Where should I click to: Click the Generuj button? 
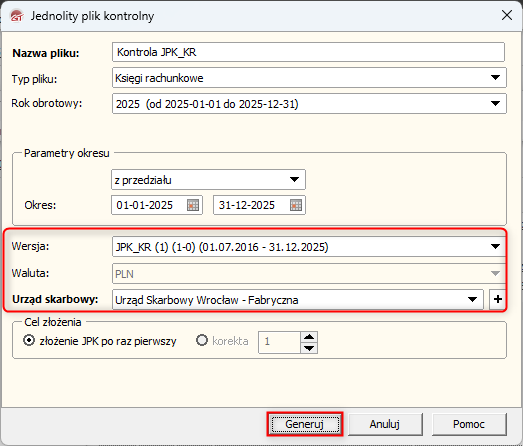(x=305, y=424)
